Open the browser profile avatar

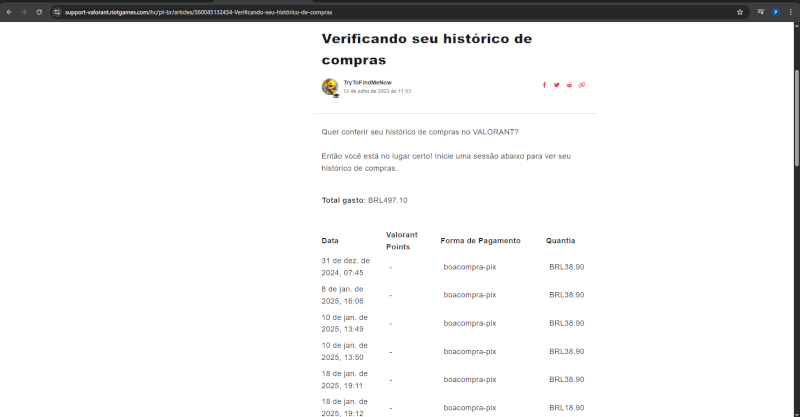click(776, 12)
